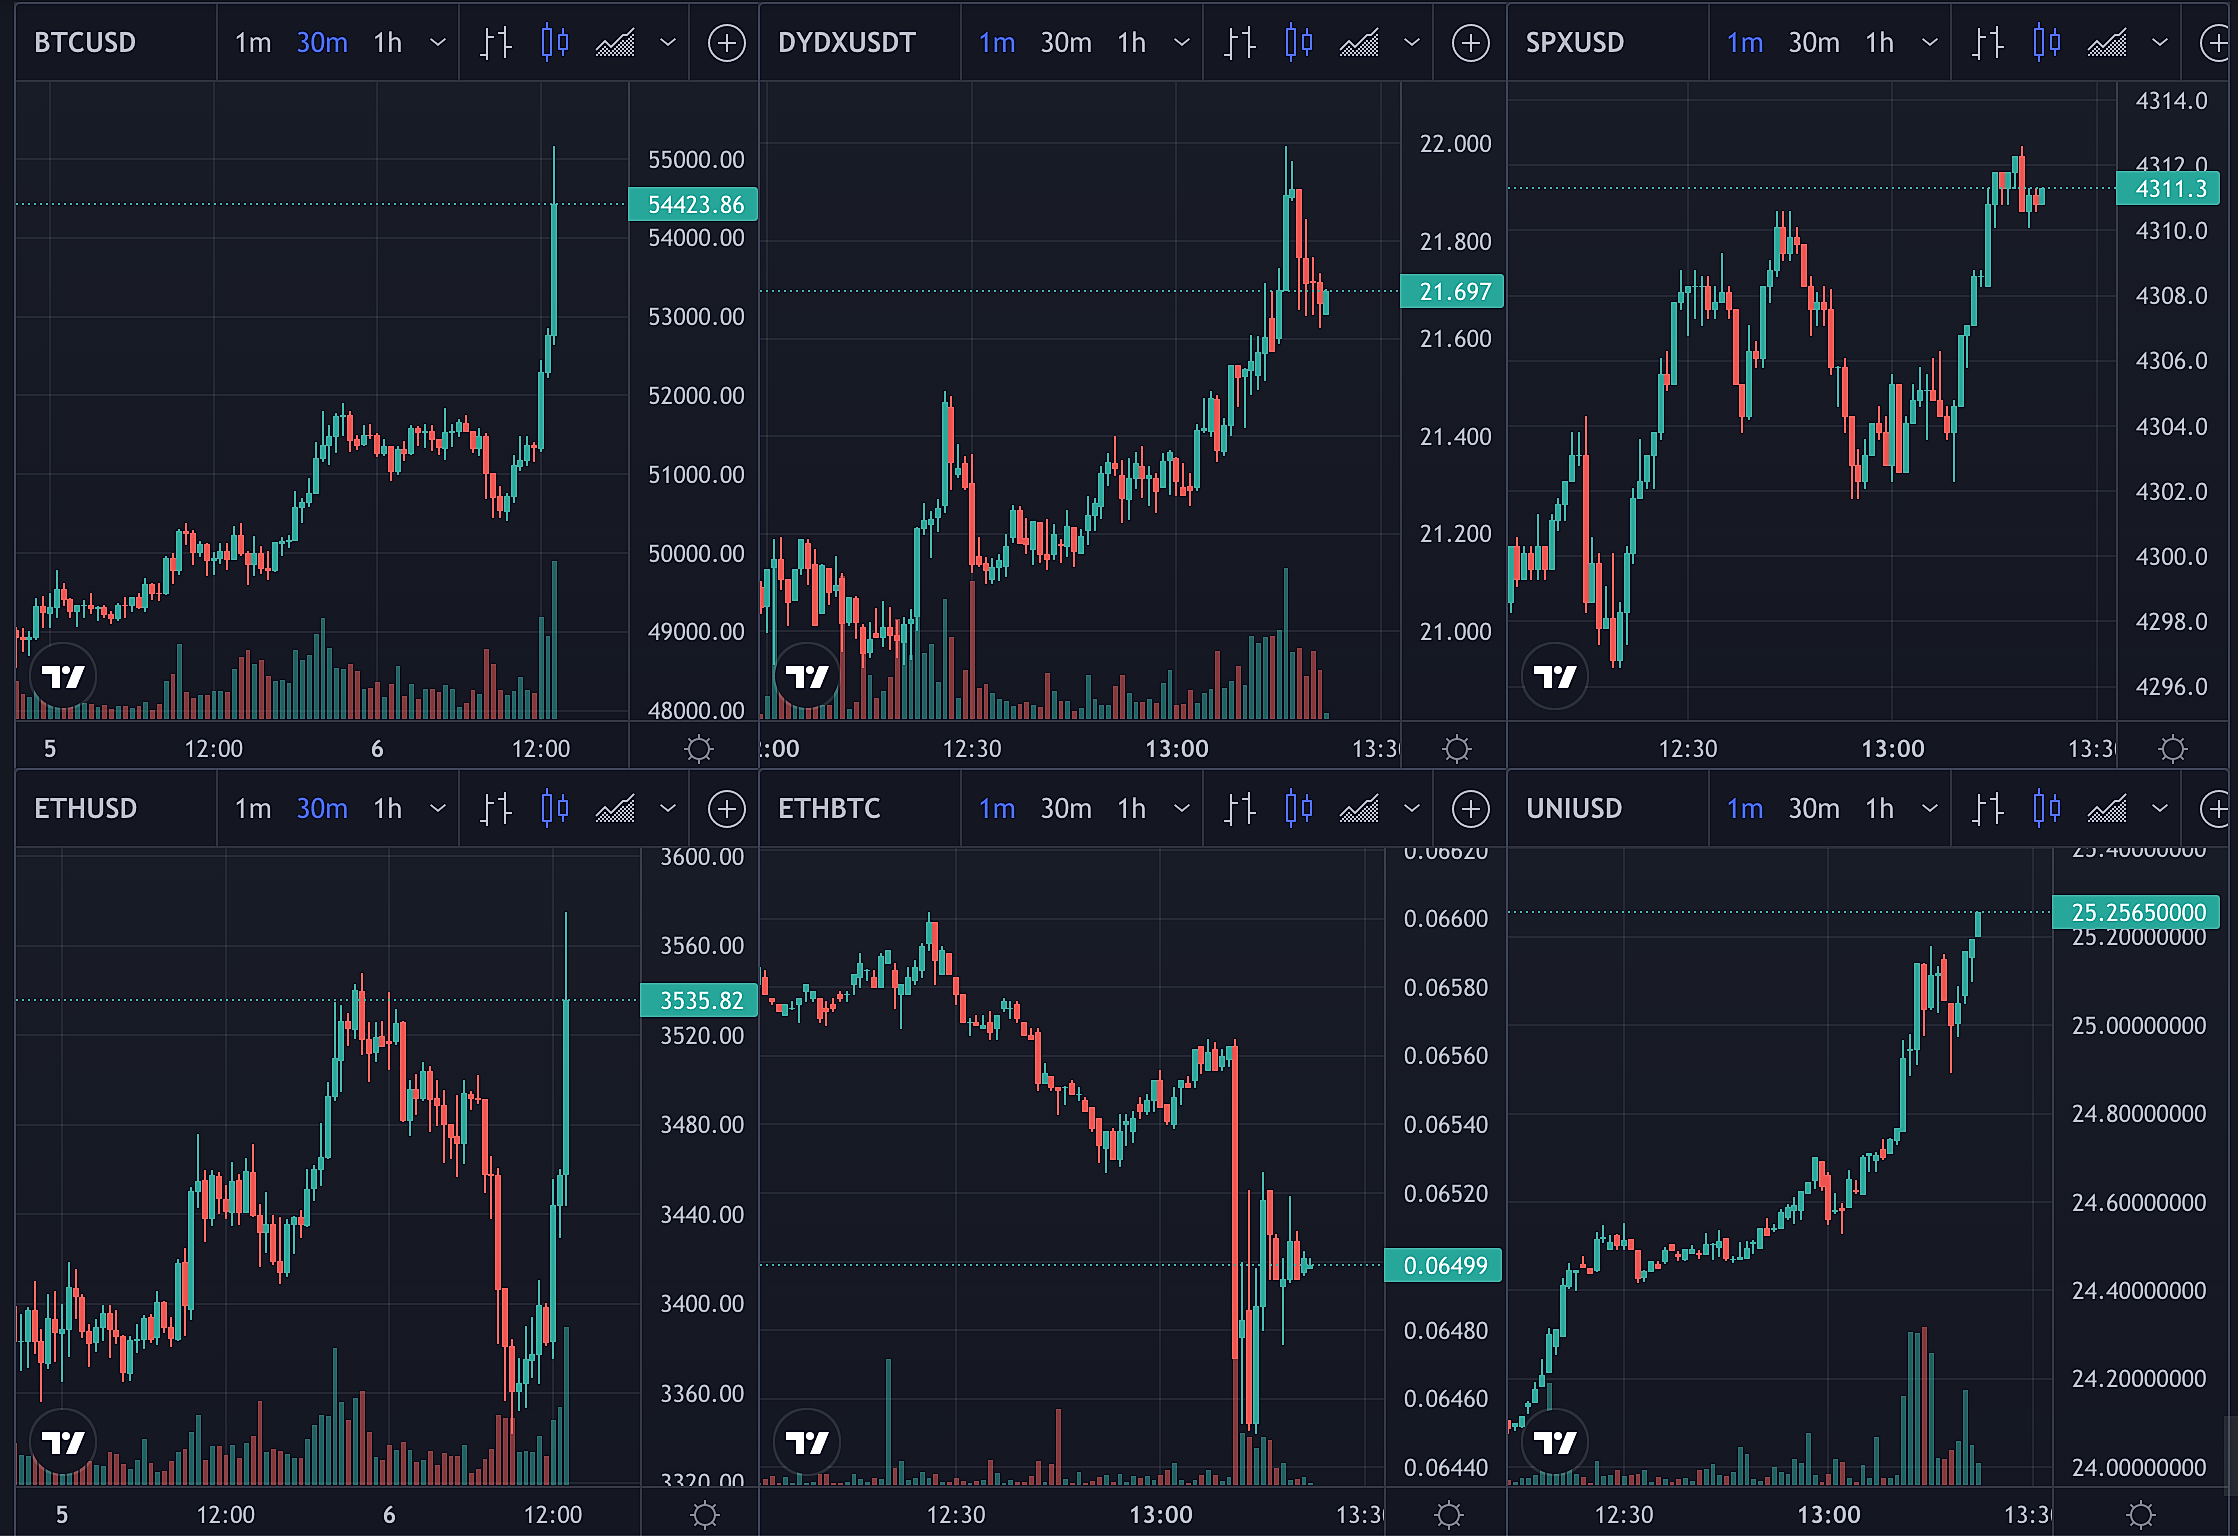Click UNIUSD current price label 25.25650000
Viewport: 2238px width, 1536px height.
tap(2136, 912)
